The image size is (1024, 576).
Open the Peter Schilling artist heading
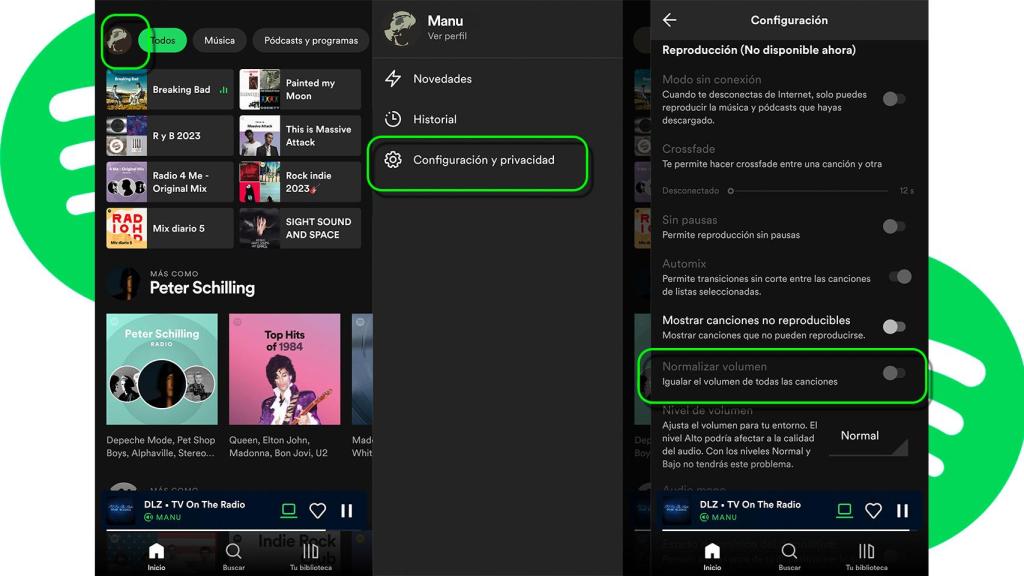click(202, 288)
